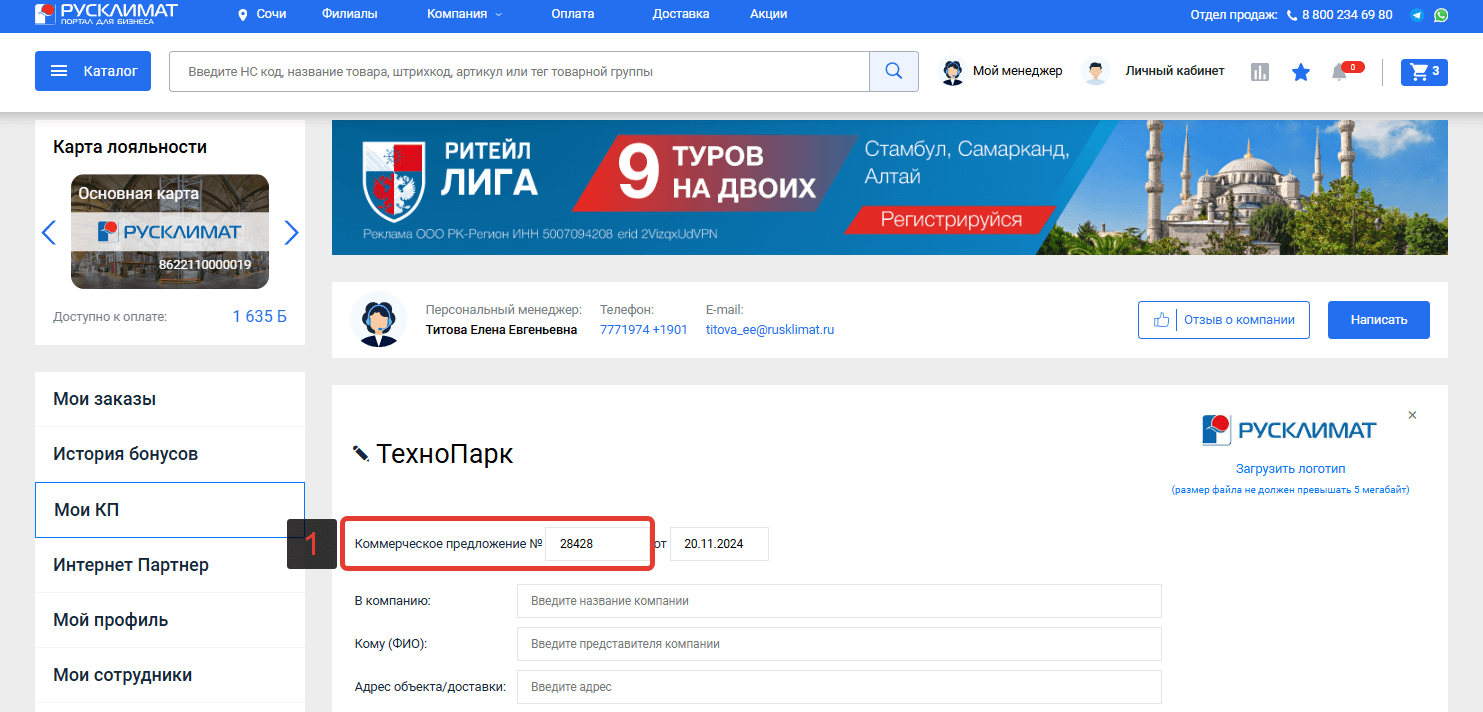
Task: Click the Rusklimat logo in header
Action: (x=106, y=14)
